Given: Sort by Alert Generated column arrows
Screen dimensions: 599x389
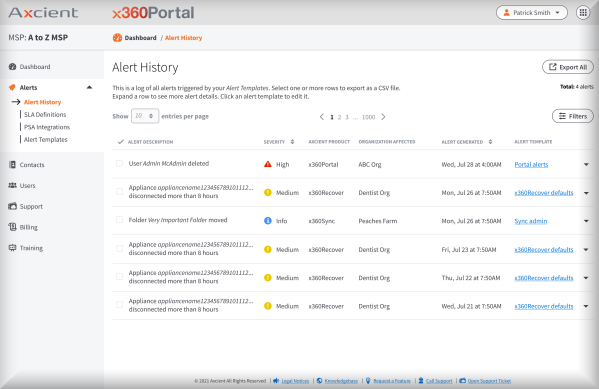Looking at the screenshot, I should [490, 142].
